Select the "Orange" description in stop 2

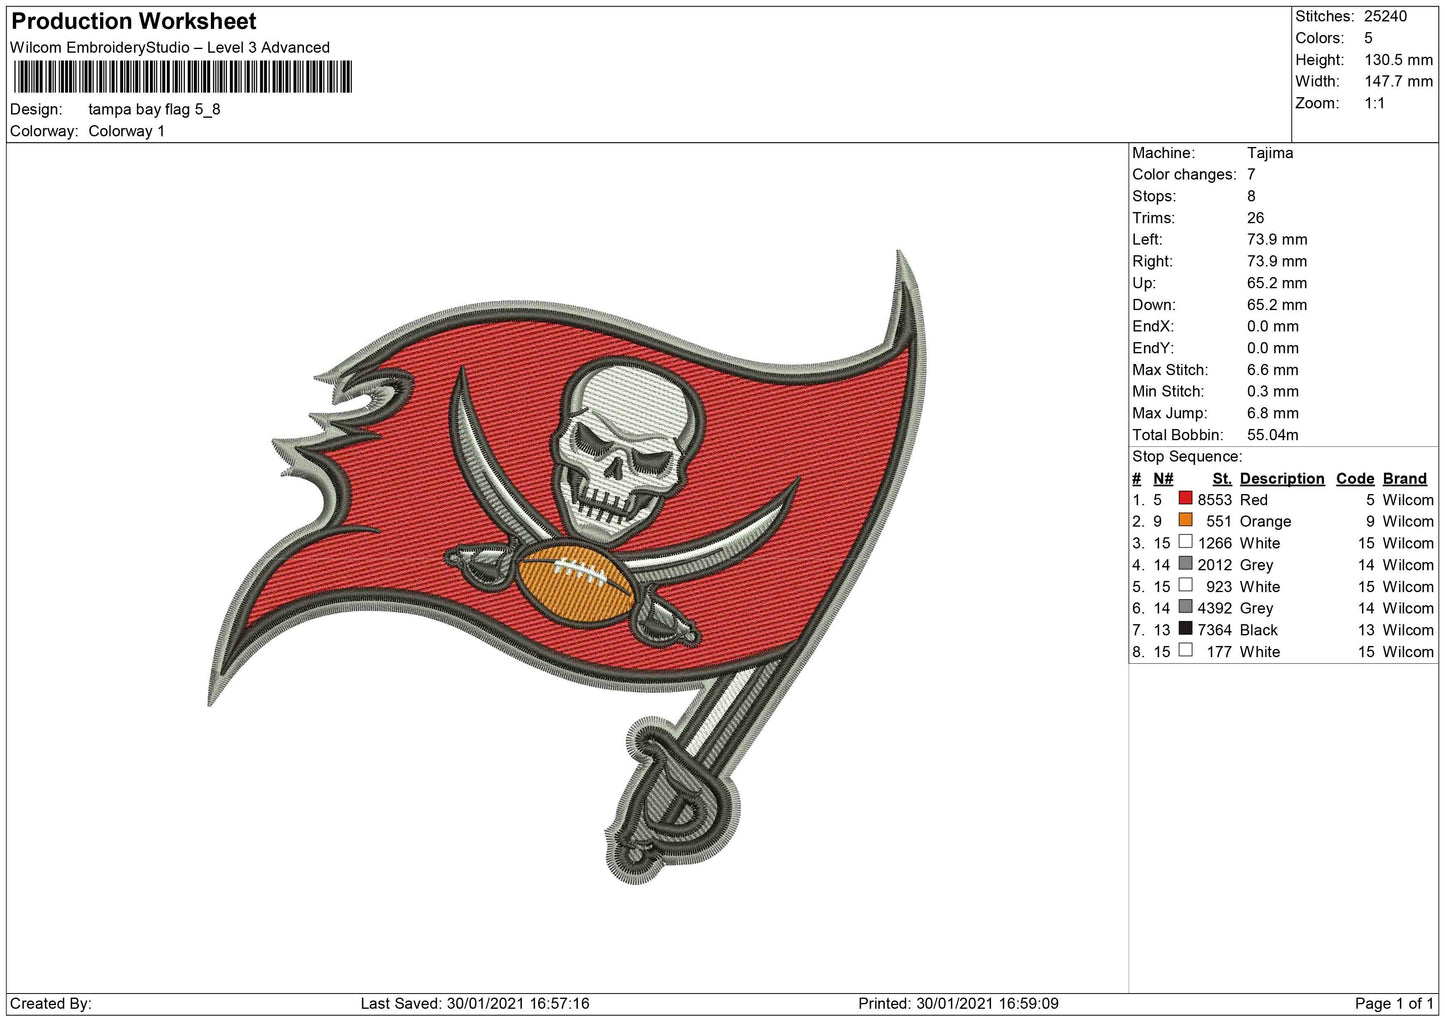[1266, 522]
